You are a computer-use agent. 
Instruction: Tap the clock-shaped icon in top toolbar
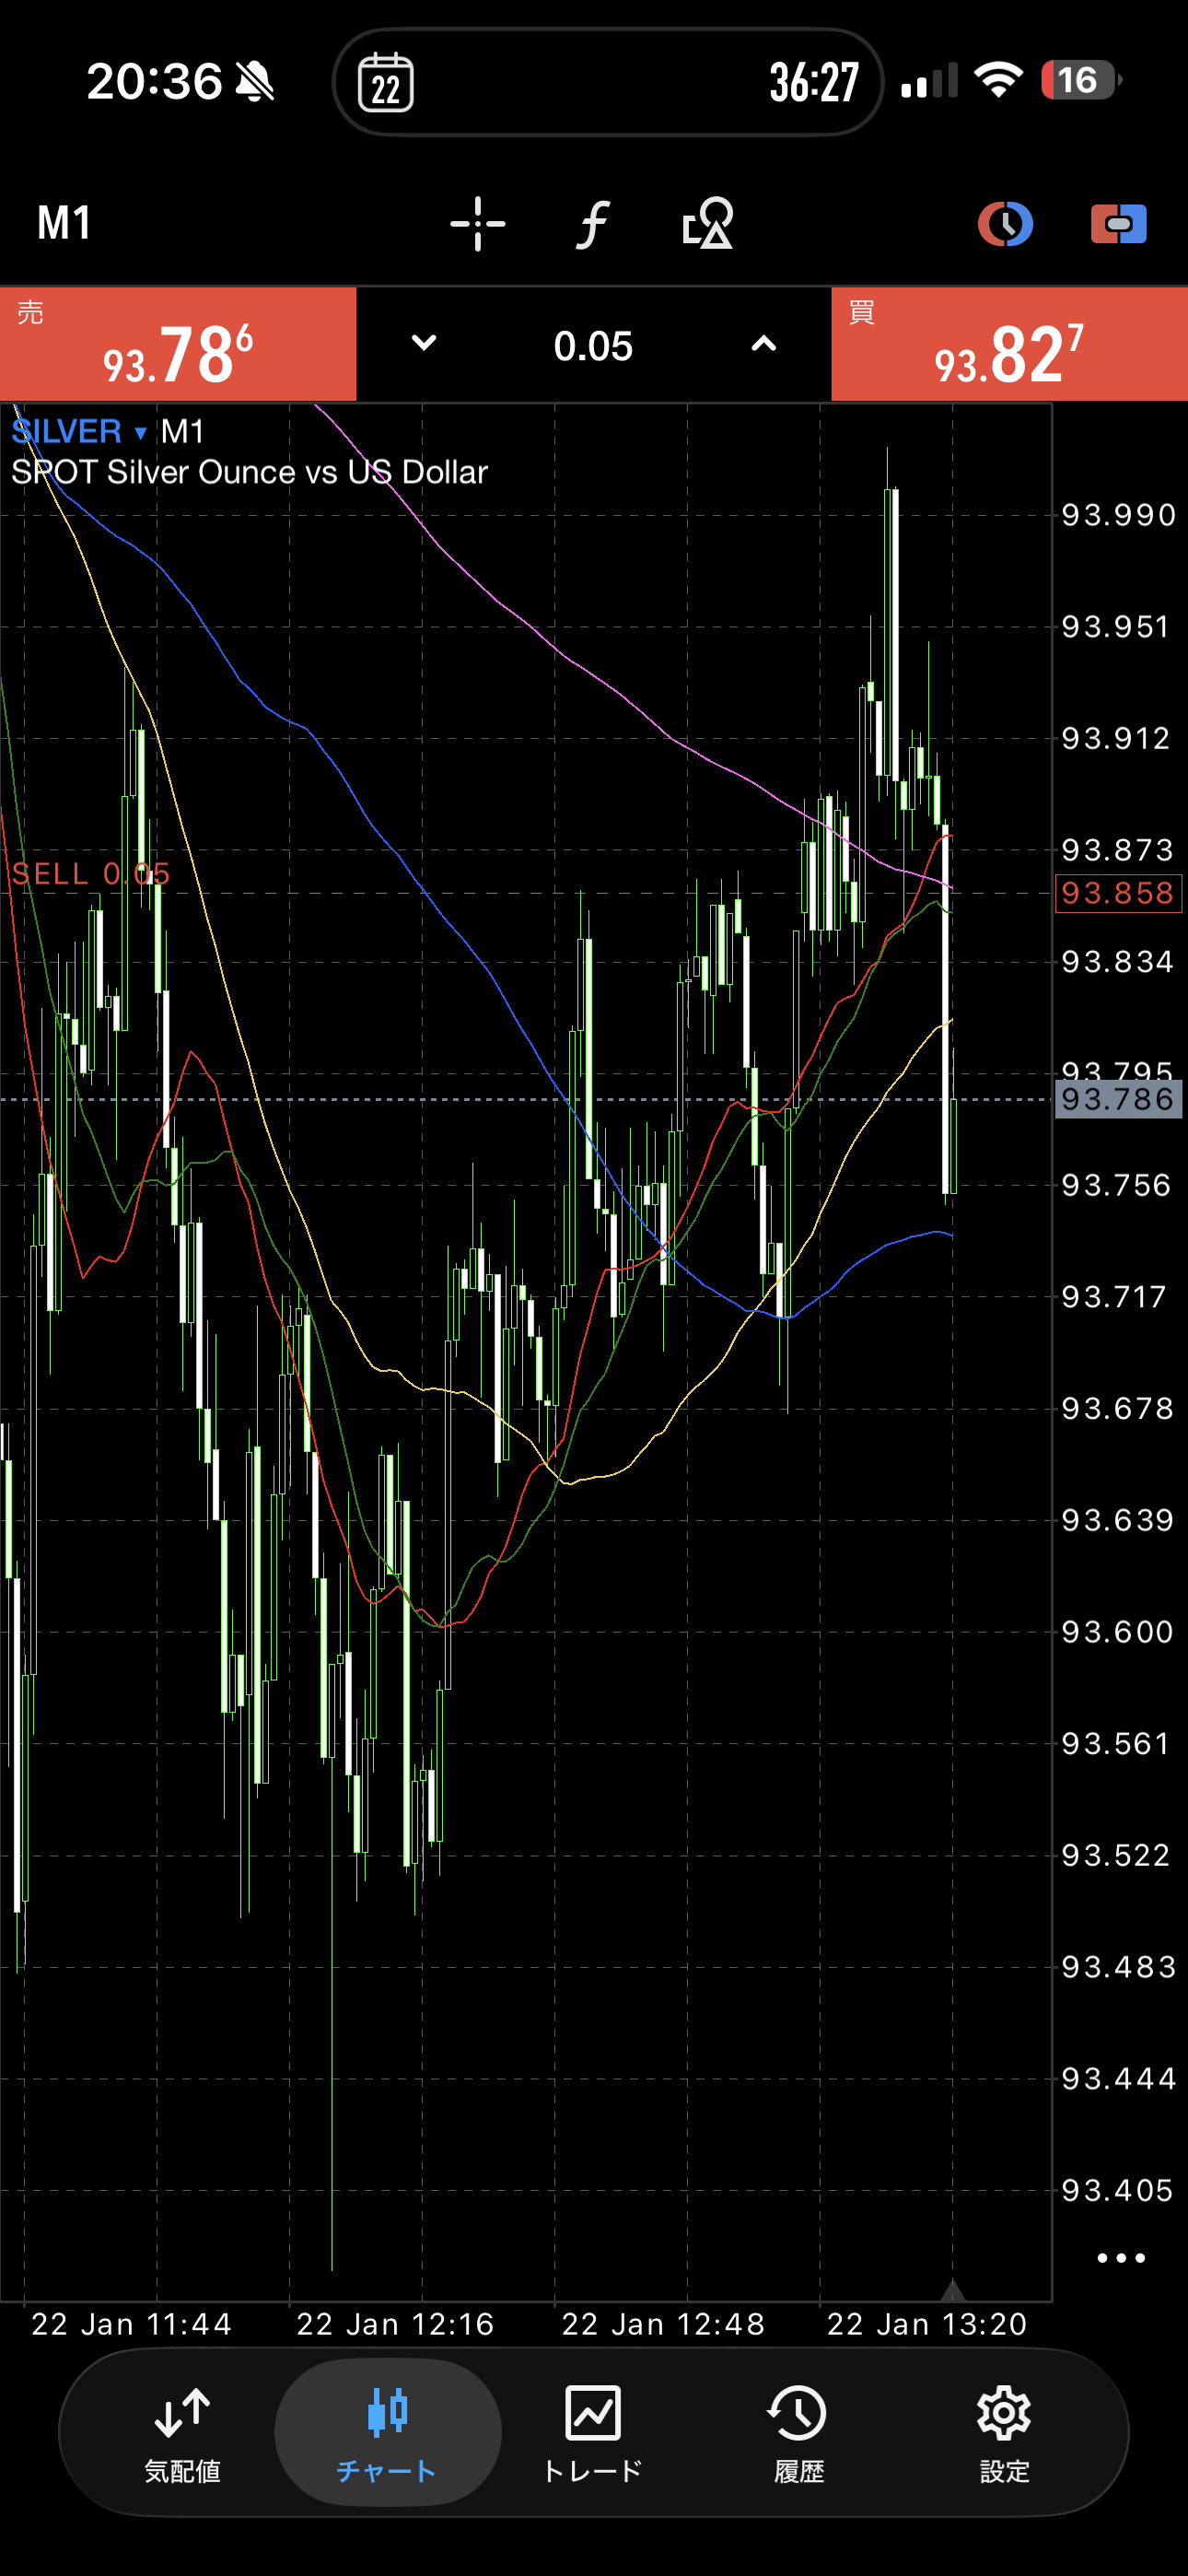[x=1005, y=223]
